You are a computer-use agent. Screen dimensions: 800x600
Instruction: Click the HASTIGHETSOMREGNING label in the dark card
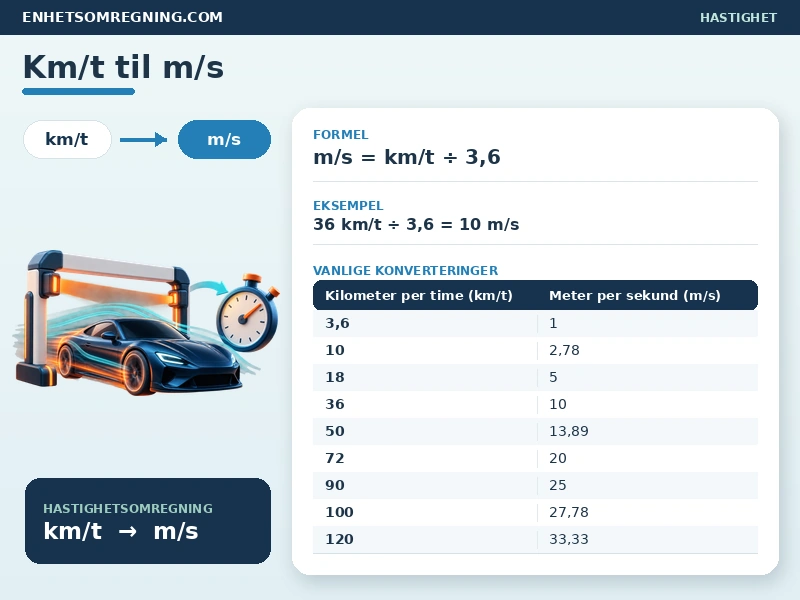[128, 509]
